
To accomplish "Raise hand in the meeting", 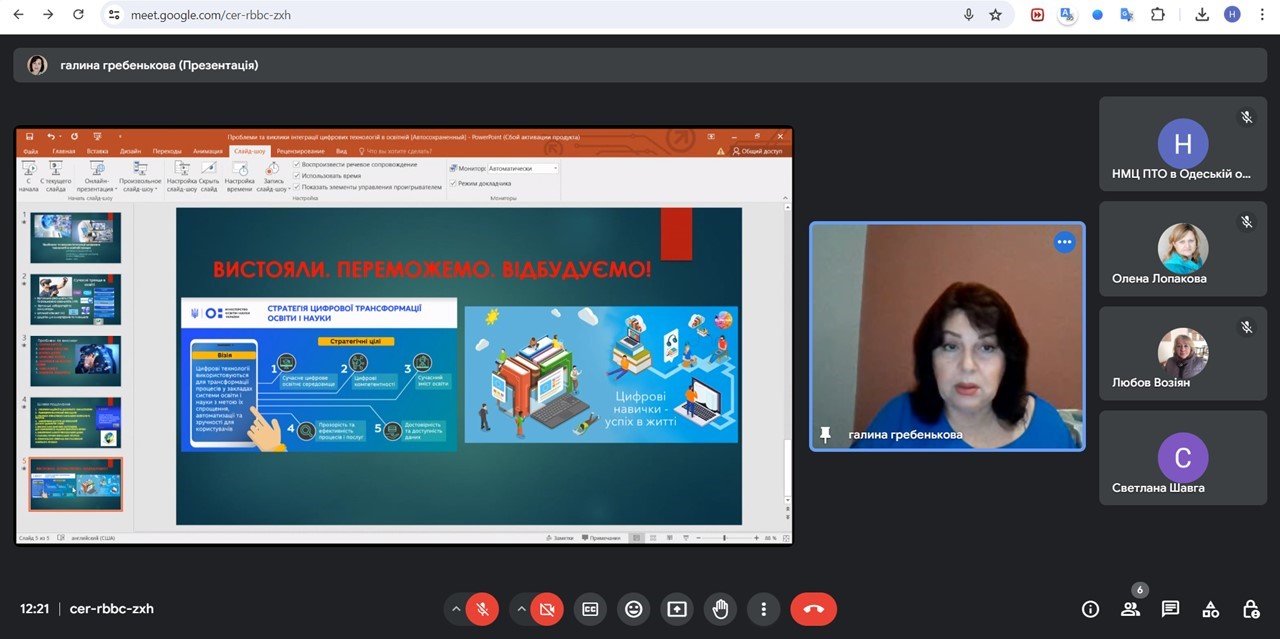I will click(720, 609).
